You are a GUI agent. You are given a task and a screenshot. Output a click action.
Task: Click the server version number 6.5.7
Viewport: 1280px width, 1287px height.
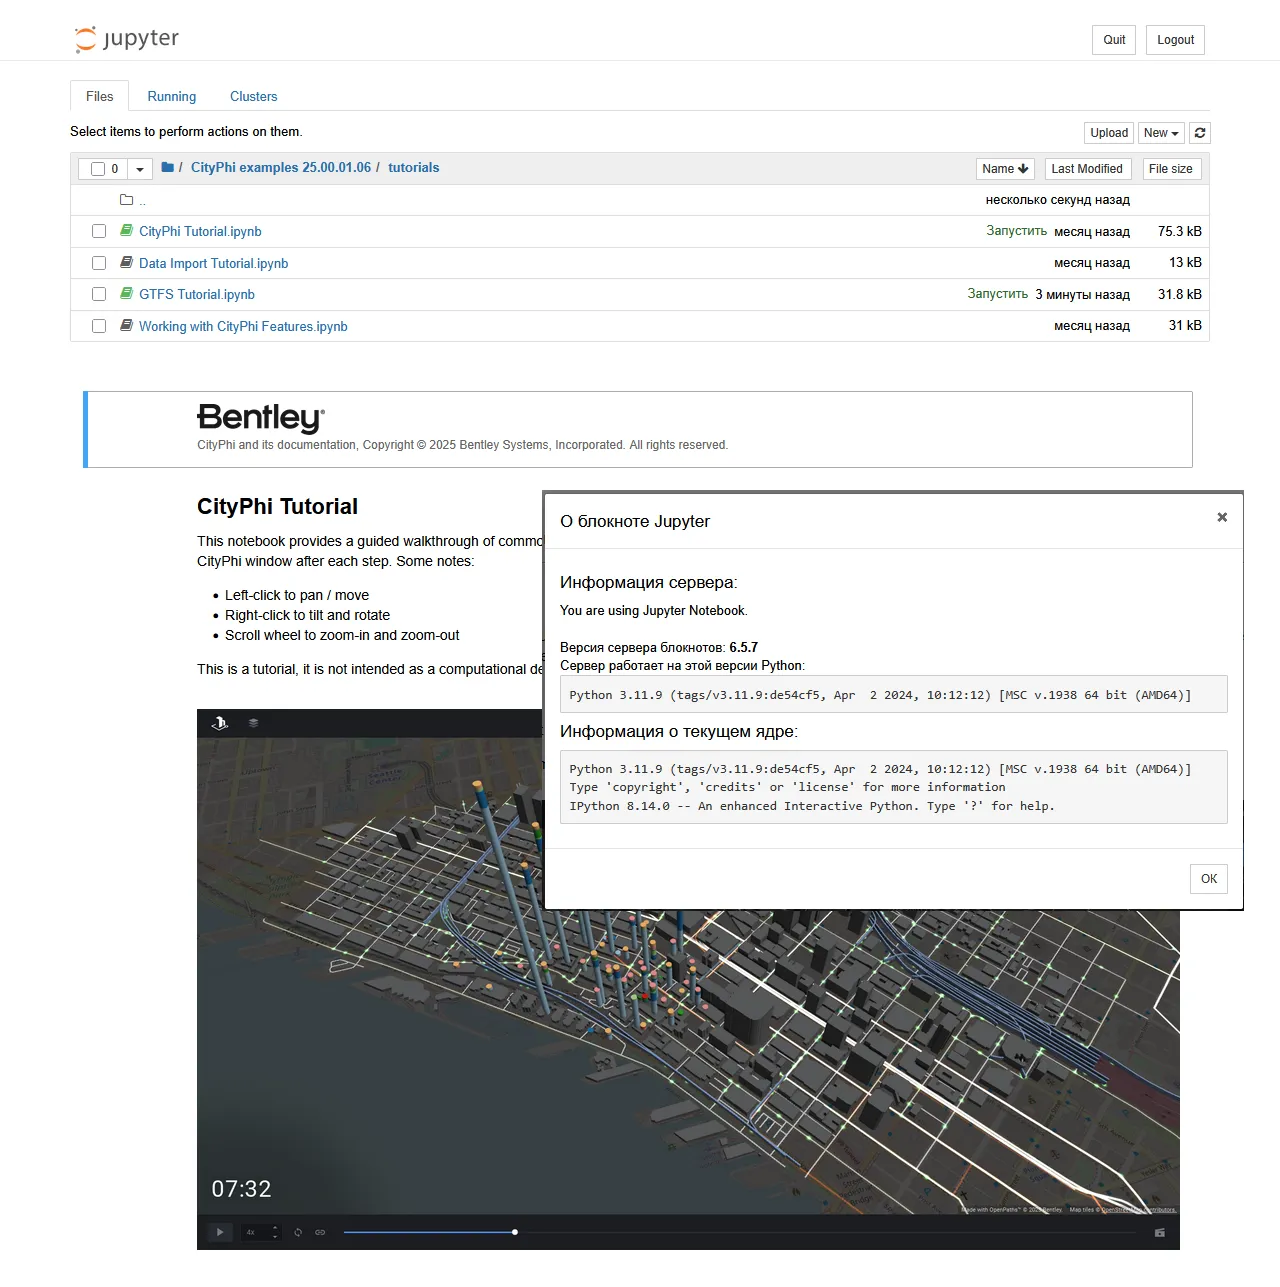(x=744, y=647)
